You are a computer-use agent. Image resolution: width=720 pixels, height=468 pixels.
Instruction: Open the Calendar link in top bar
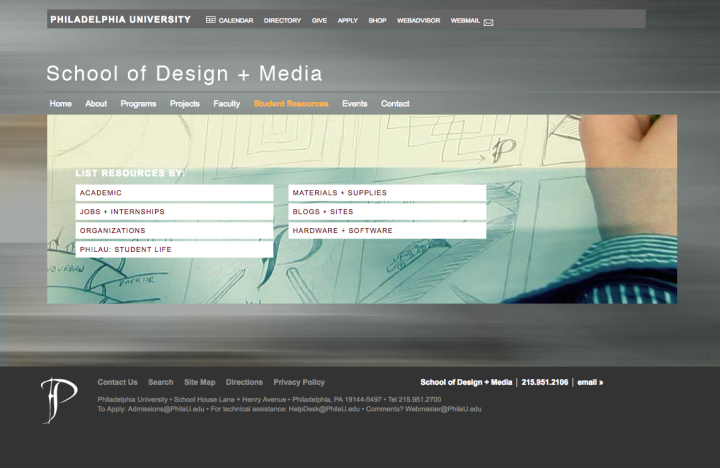[x=236, y=20]
